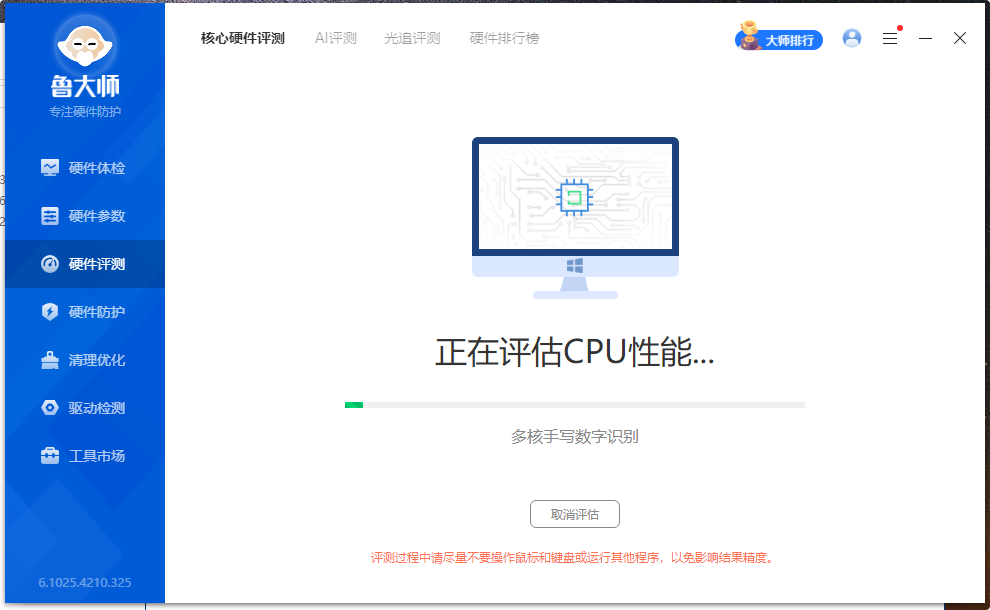Open the user account avatar
The width and height of the screenshot is (990, 610).
(852, 38)
